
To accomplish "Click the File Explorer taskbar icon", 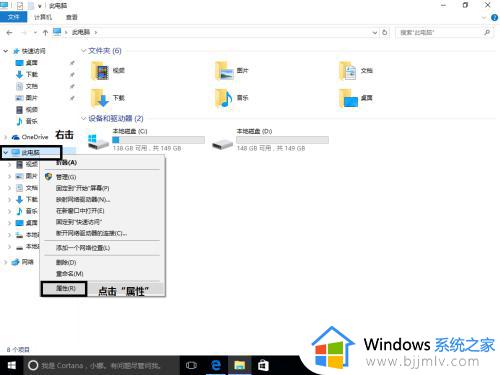I will click(239, 366).
